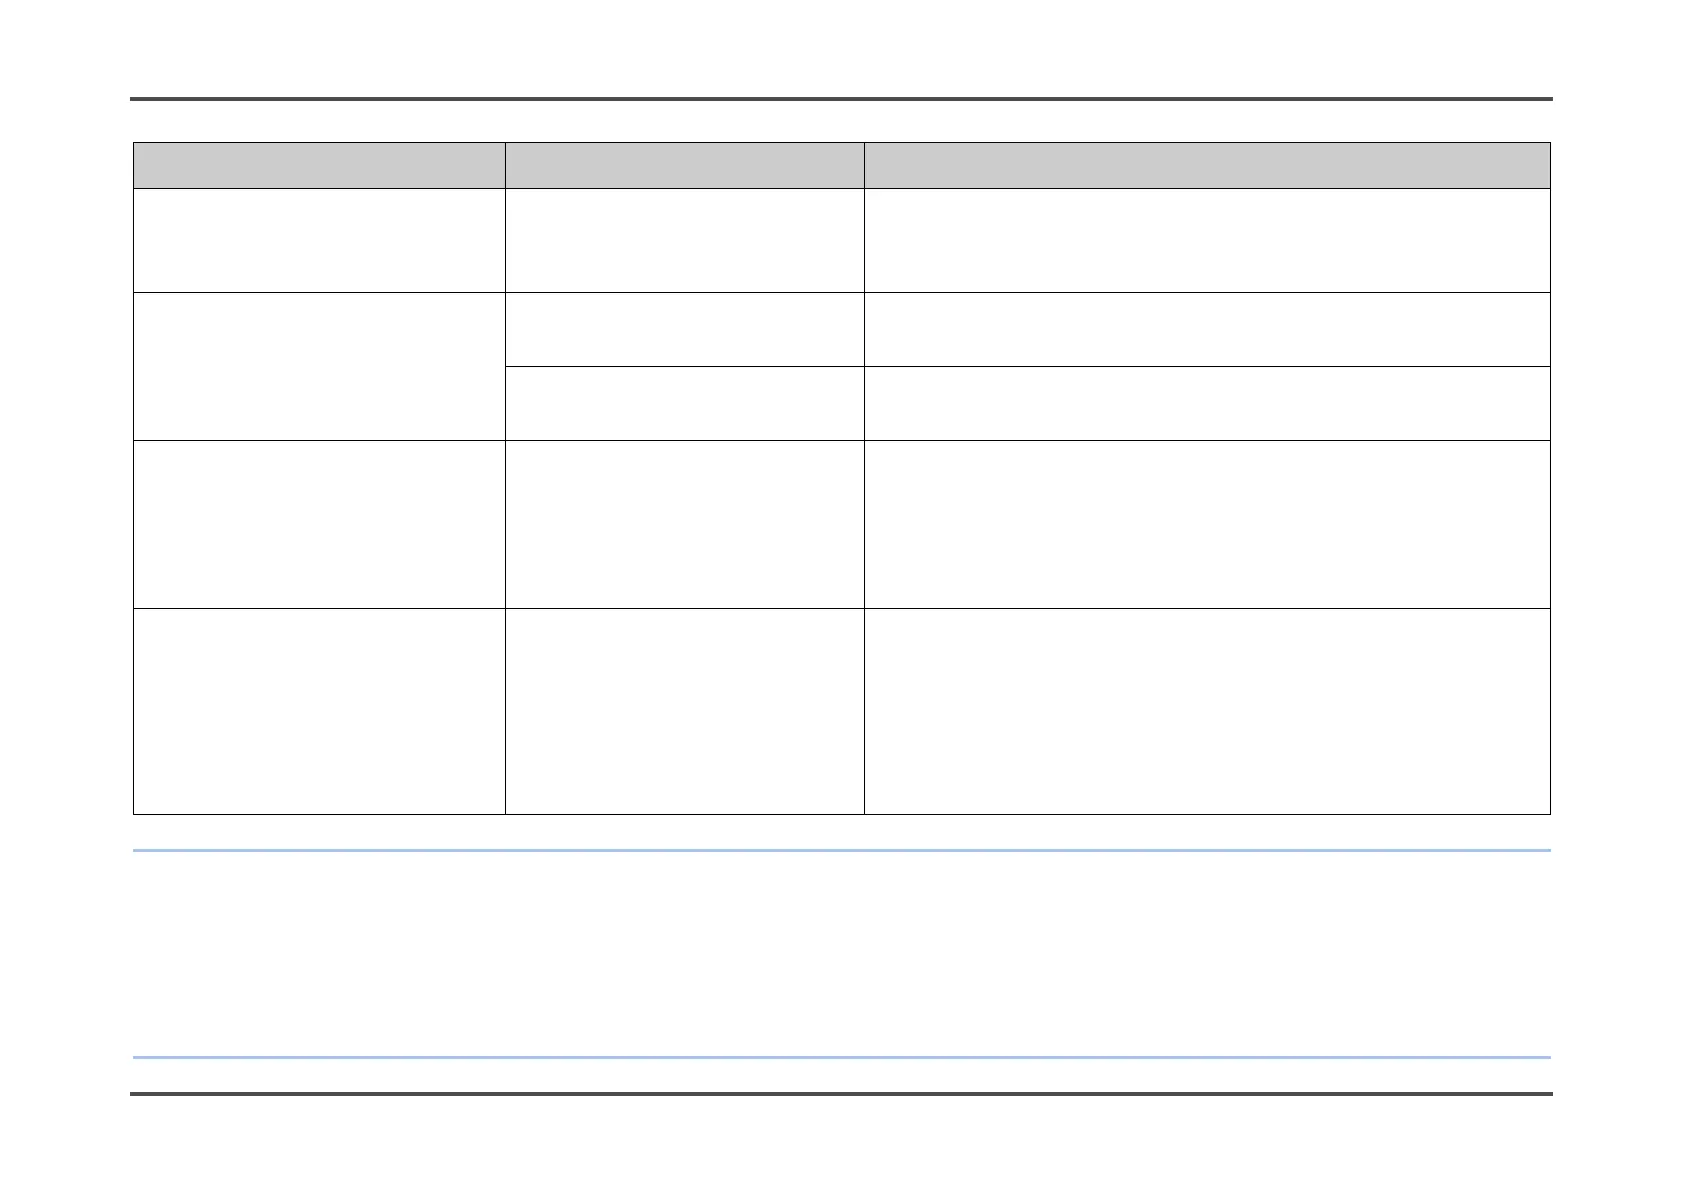Screen dimensions: 1684x1190
Task: Click upper split cell in second row, middle column
Action: point(684,329)
